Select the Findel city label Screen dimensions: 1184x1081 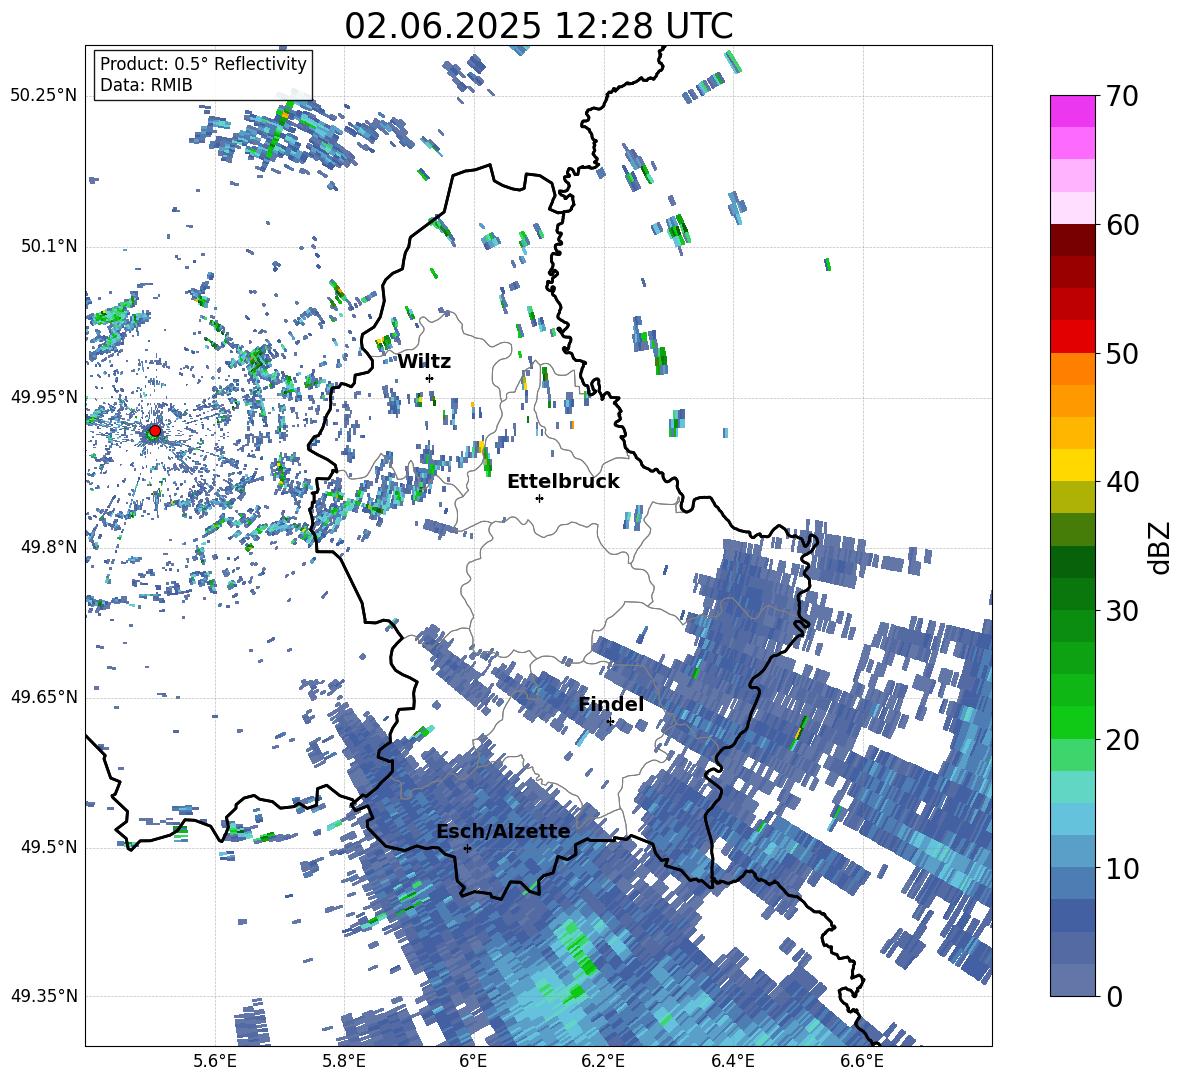pyautogui.click(x=611, y=704)
